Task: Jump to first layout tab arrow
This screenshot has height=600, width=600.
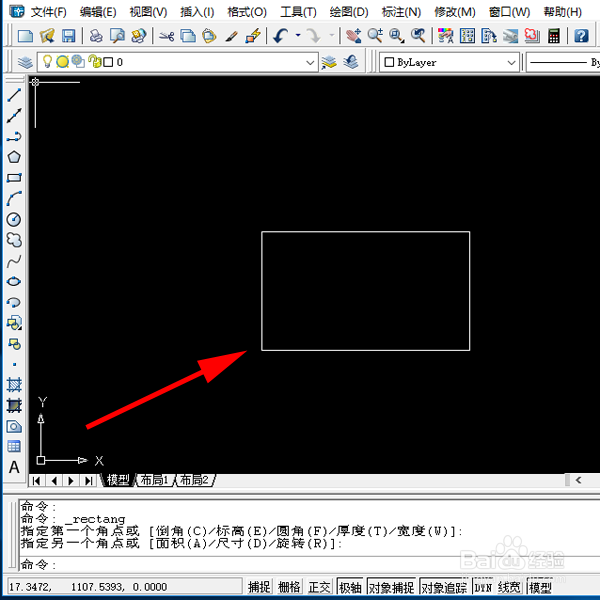Action: click(37, 481)
